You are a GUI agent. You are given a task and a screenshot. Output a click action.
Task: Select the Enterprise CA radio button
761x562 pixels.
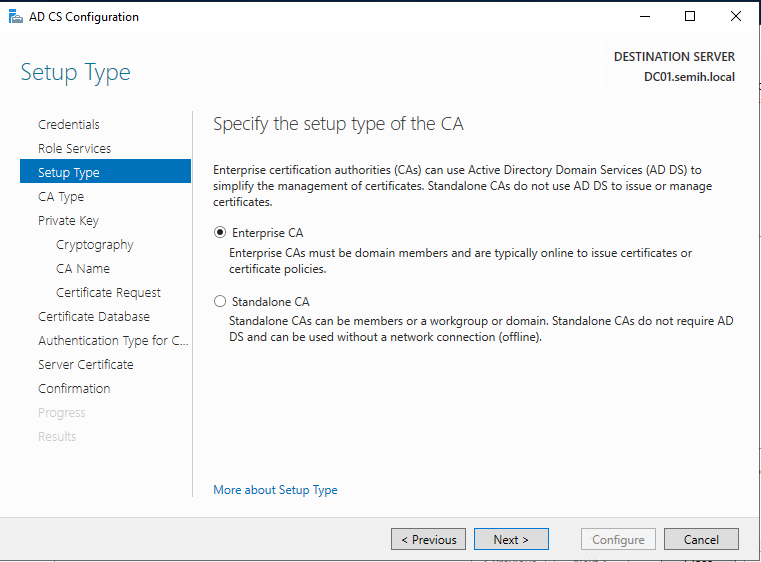click(220, 233)
